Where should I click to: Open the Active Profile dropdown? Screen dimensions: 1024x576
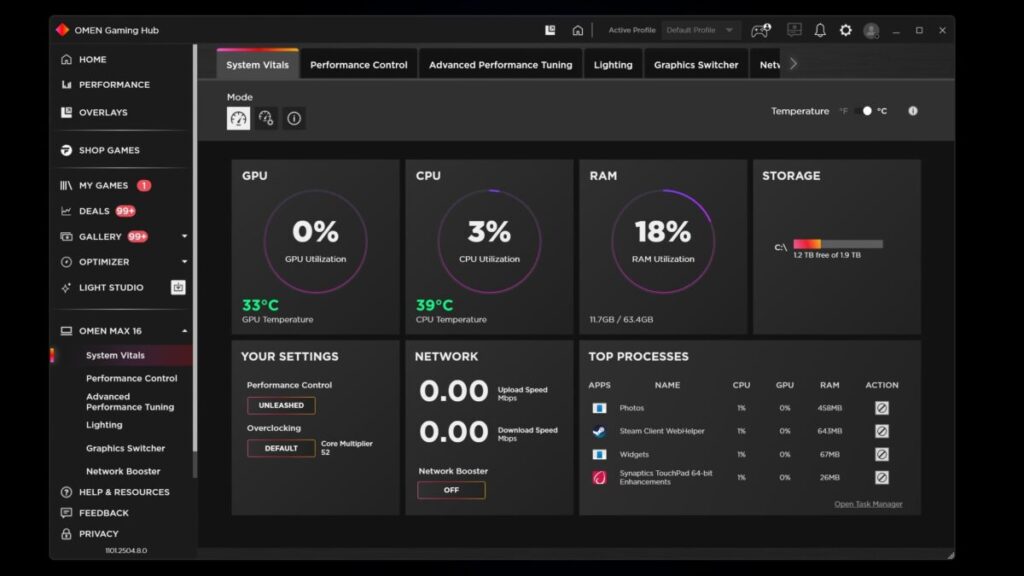click(700, 30)
